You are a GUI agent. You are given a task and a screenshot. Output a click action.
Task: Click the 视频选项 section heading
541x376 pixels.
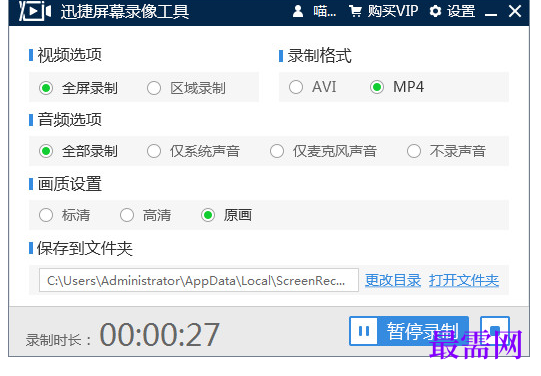click(70, 55)
